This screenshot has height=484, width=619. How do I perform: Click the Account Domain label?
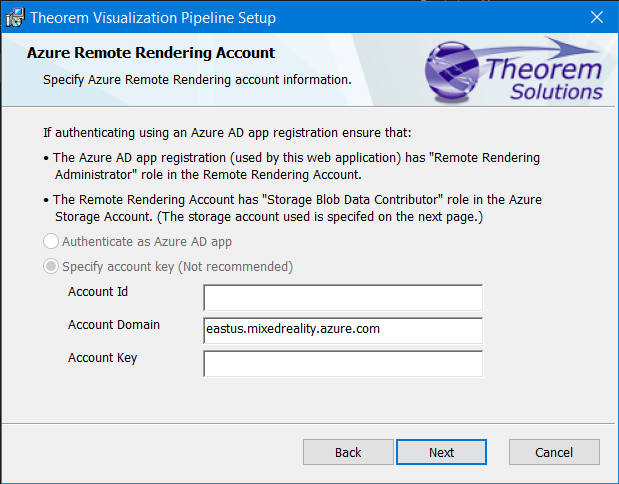click(114, 325)
